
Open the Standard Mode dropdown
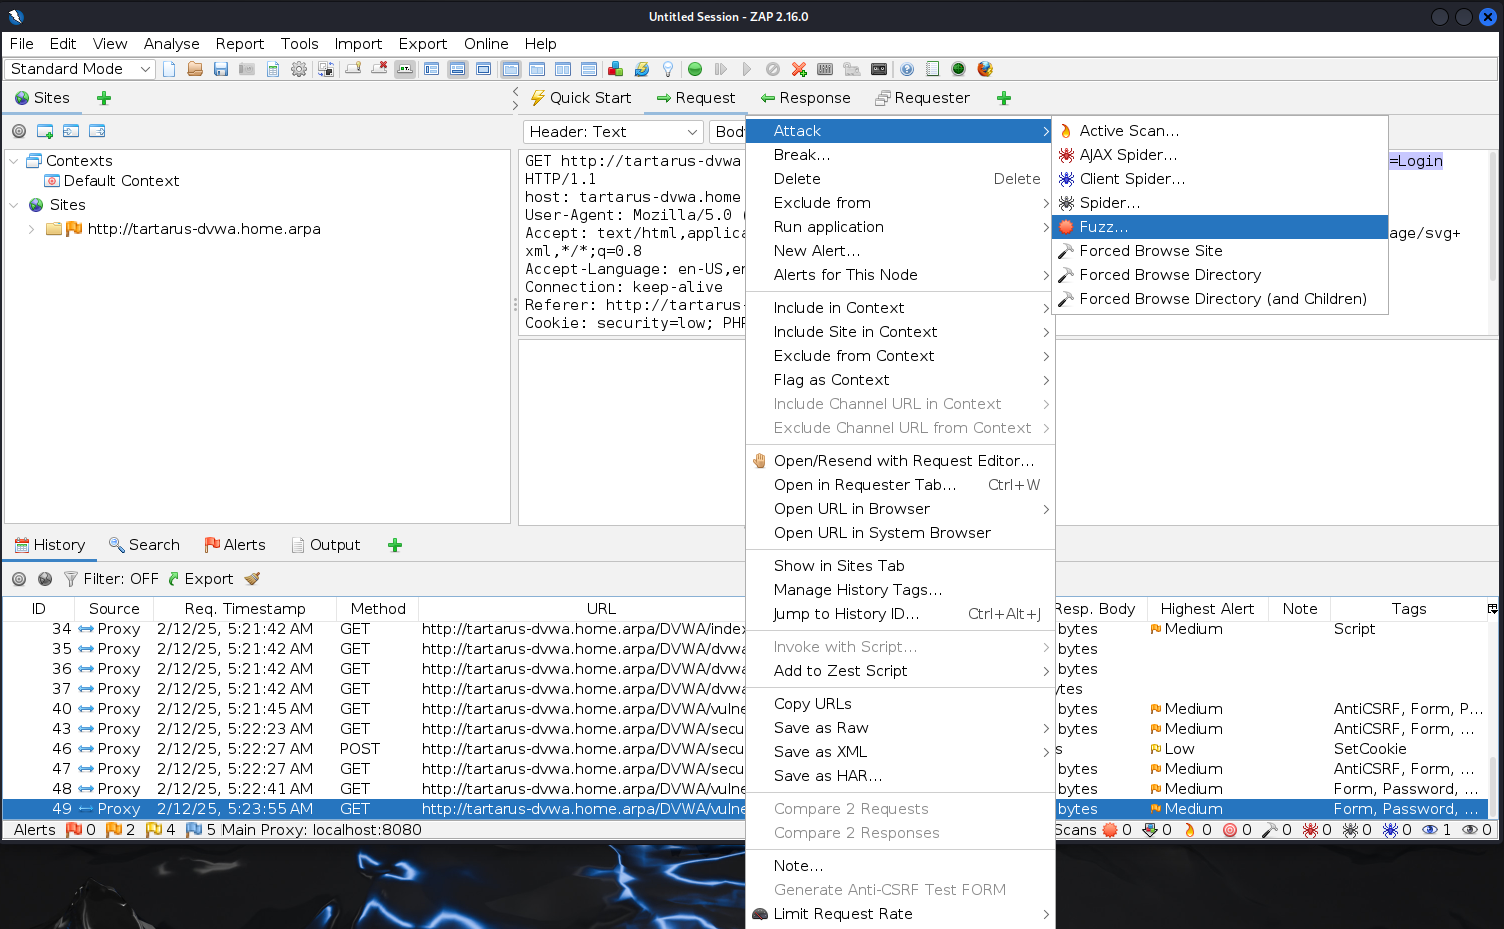tap(79, 68)
